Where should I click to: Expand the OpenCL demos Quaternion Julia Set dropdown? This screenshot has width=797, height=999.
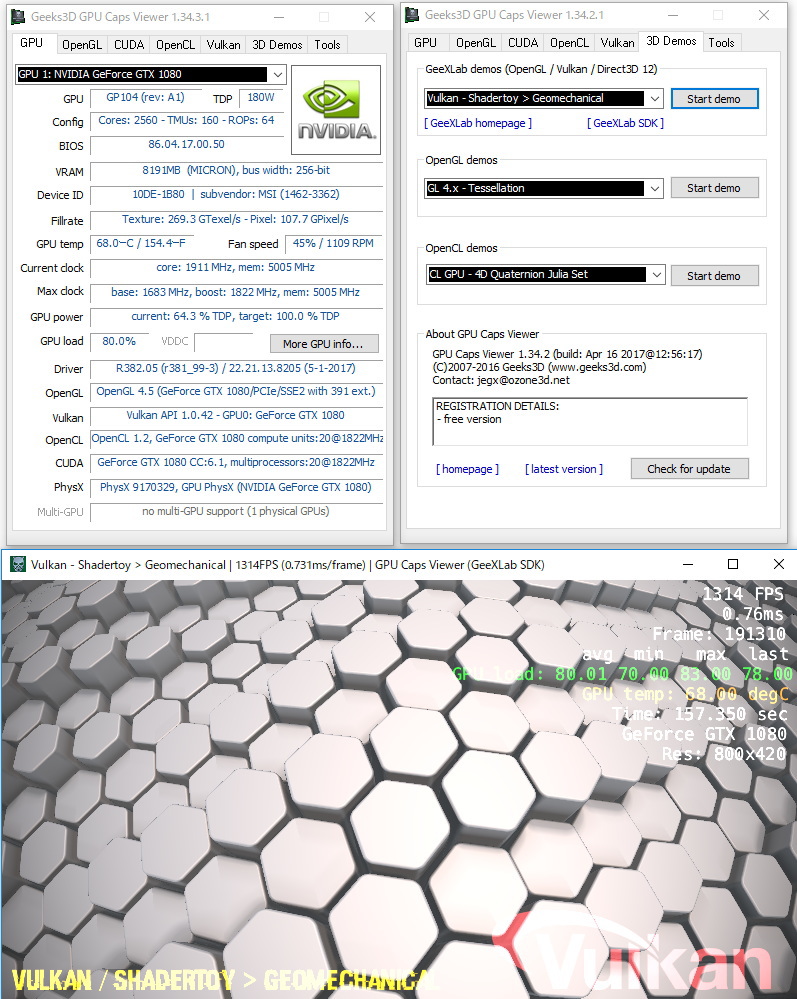tap(656, 275)
